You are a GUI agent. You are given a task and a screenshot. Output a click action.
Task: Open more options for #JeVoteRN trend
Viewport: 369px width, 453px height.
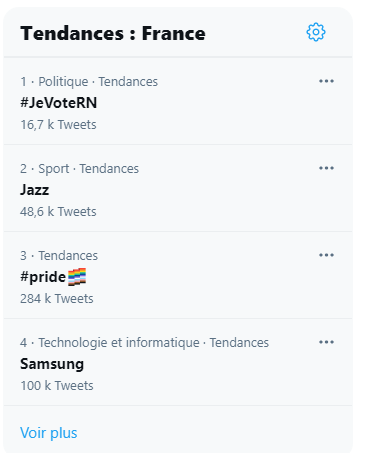coord(326,81)
